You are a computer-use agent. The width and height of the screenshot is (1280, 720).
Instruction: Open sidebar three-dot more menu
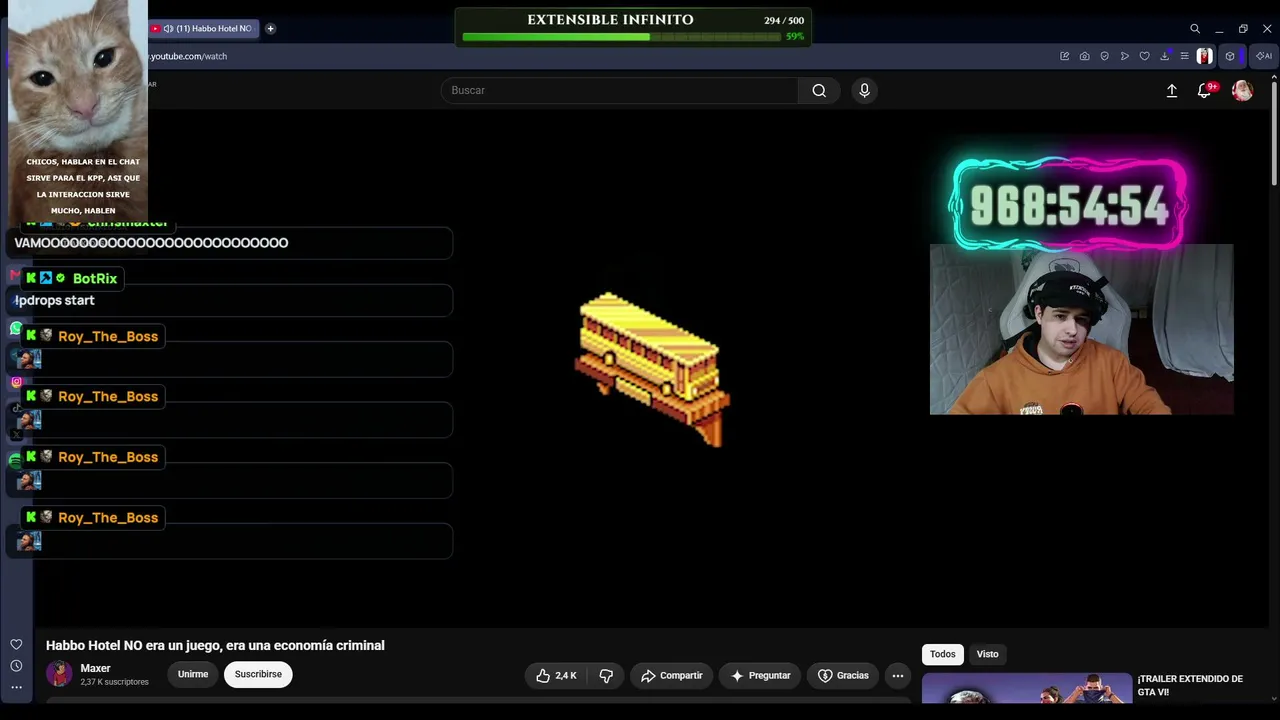tap(16, 687)
